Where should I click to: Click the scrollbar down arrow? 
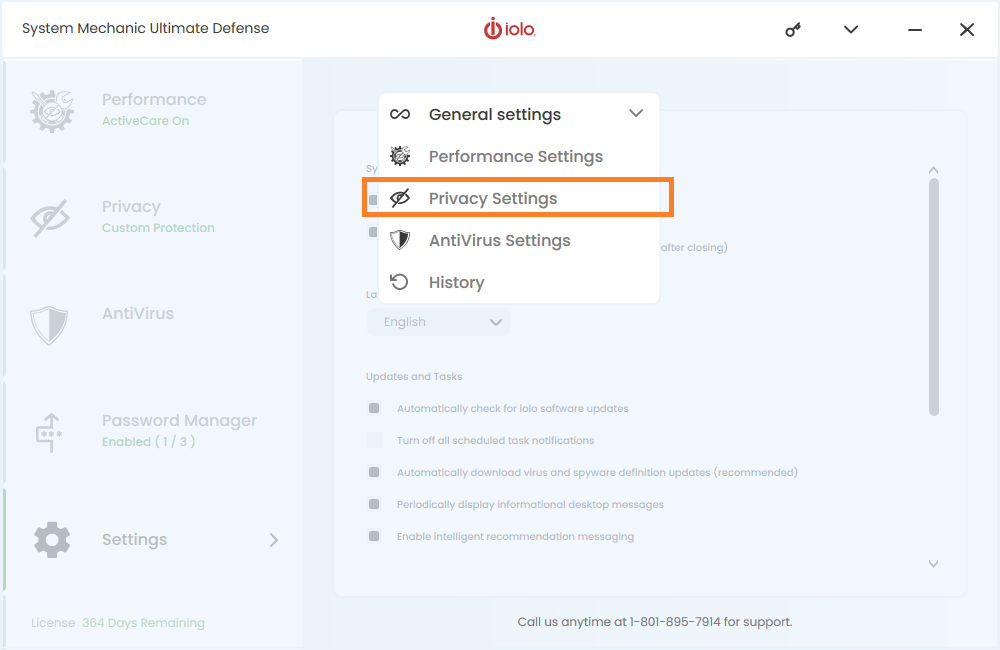point(933,564)
